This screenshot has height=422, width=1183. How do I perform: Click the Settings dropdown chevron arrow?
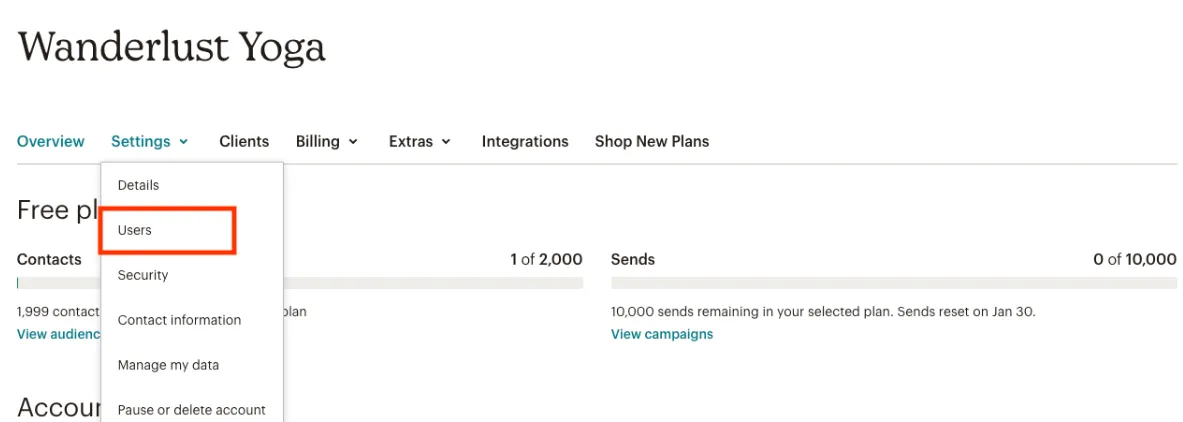184,142
